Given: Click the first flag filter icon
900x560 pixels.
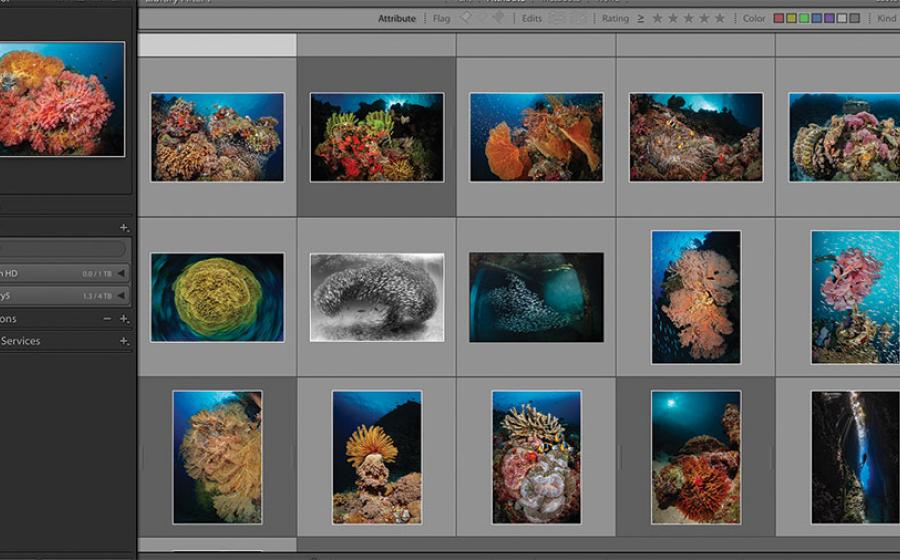Looking at the screenshot, I should [x=466, y=18].
